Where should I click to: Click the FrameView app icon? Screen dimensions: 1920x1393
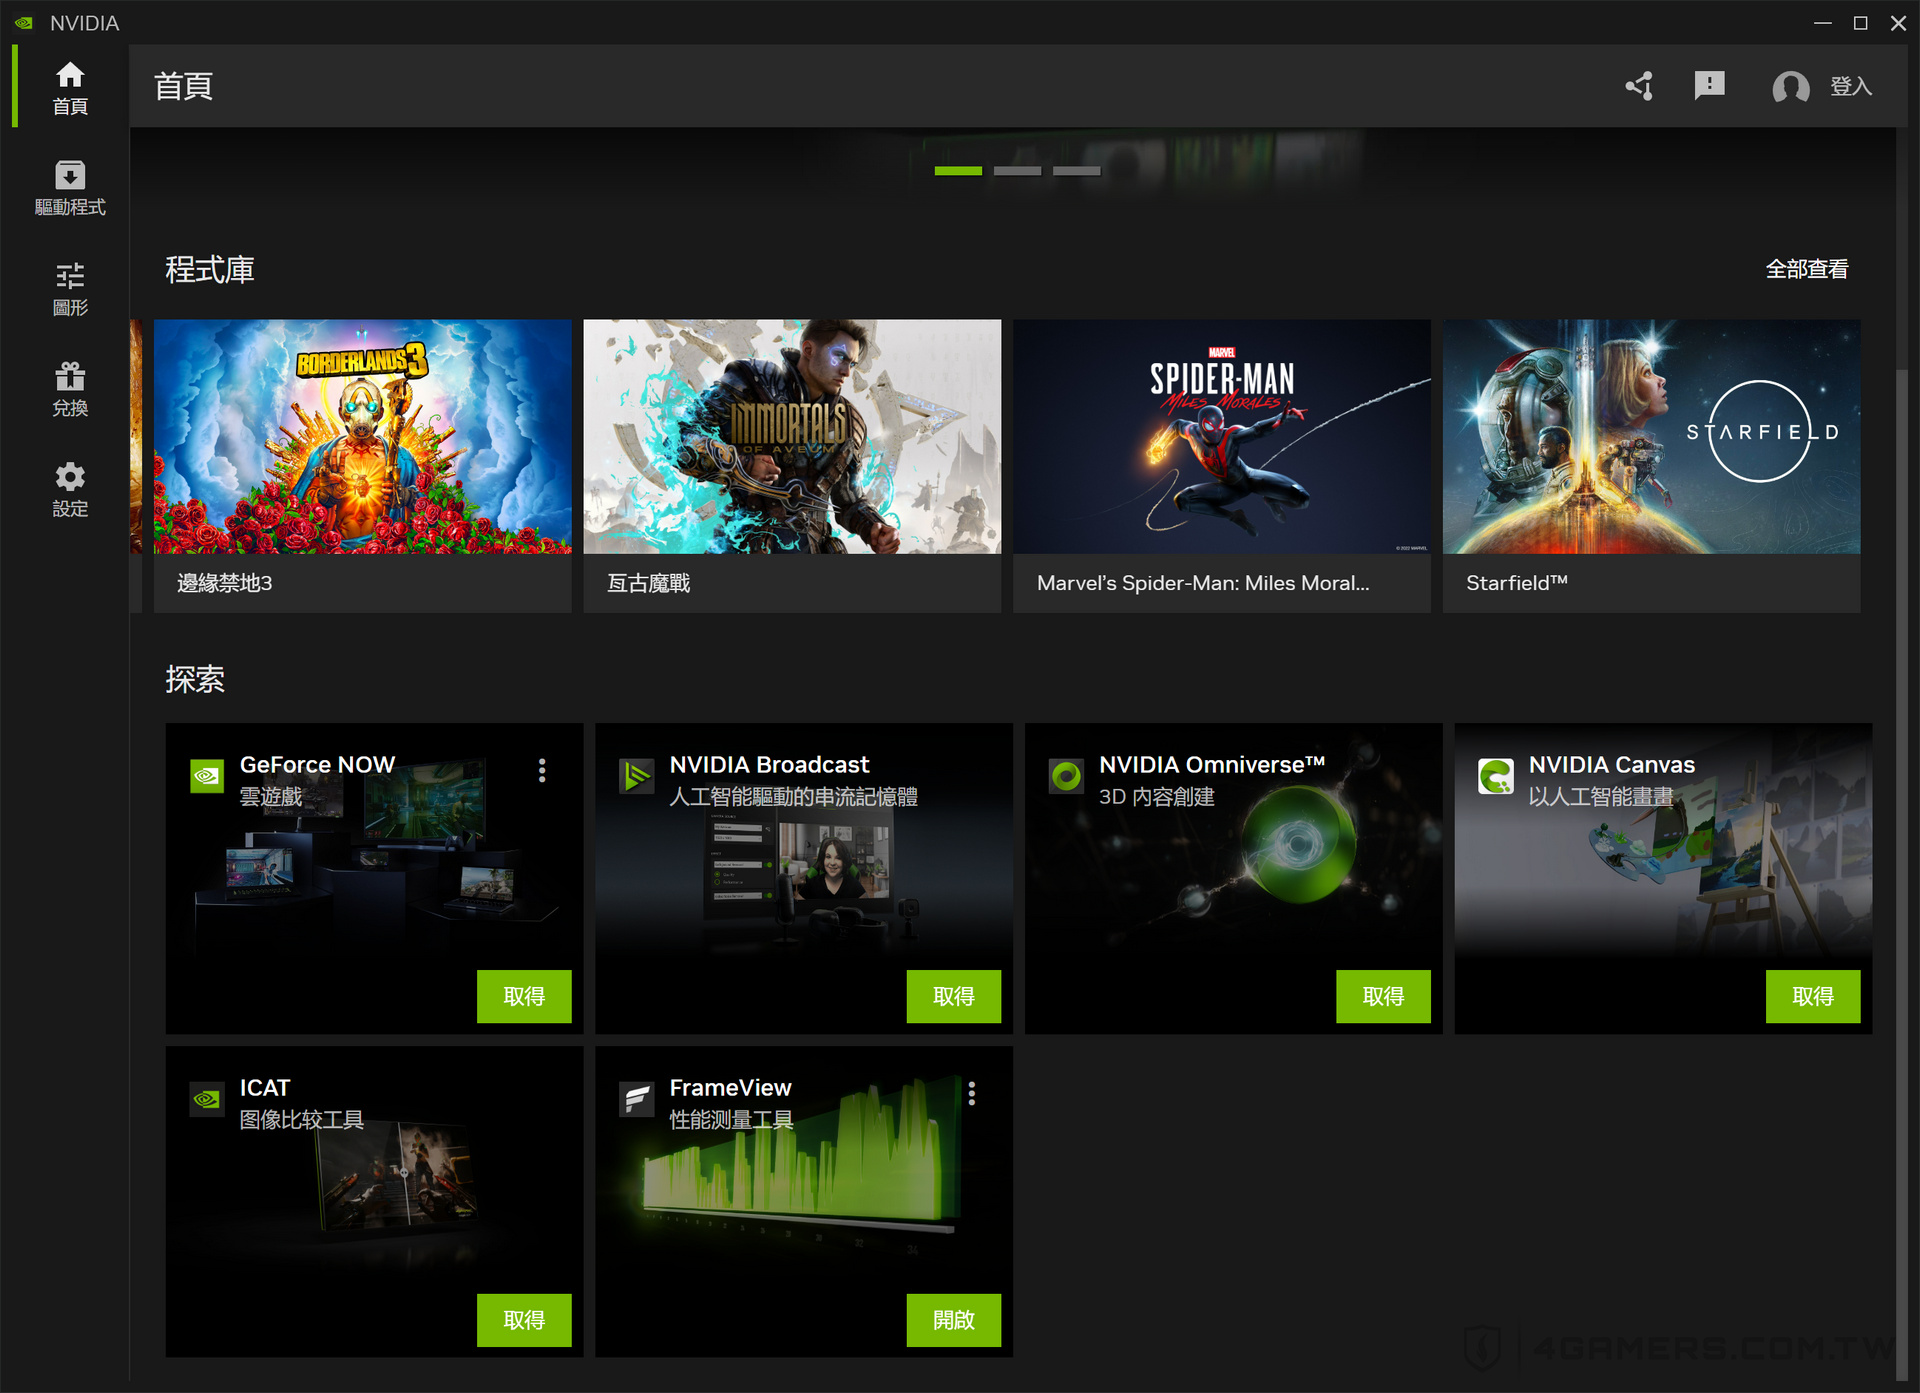pyautogui.click(x=637, y=1099)
